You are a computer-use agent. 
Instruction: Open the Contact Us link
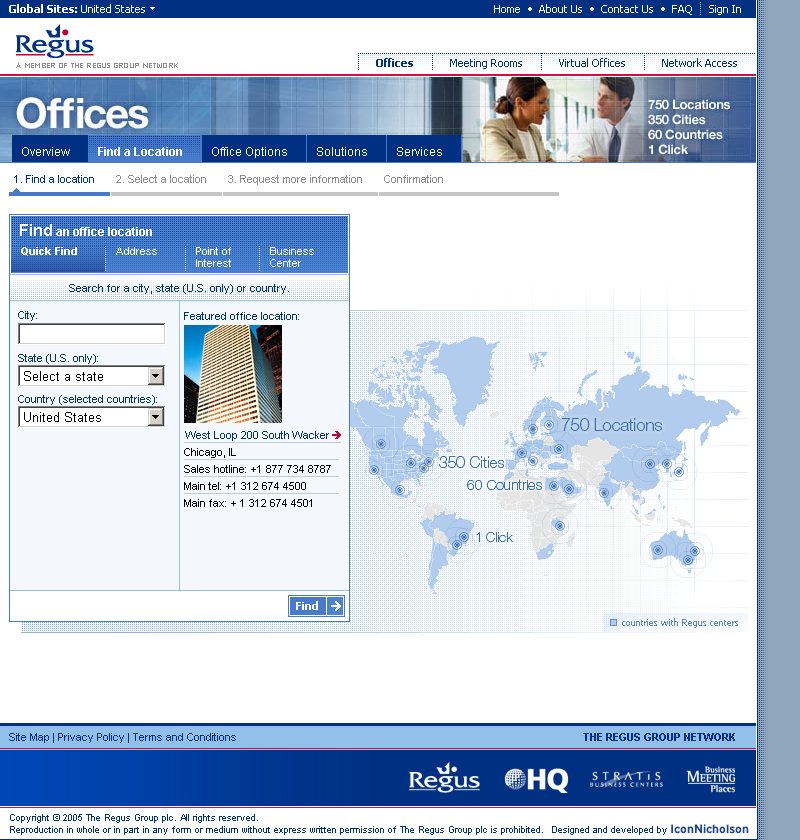627,9
